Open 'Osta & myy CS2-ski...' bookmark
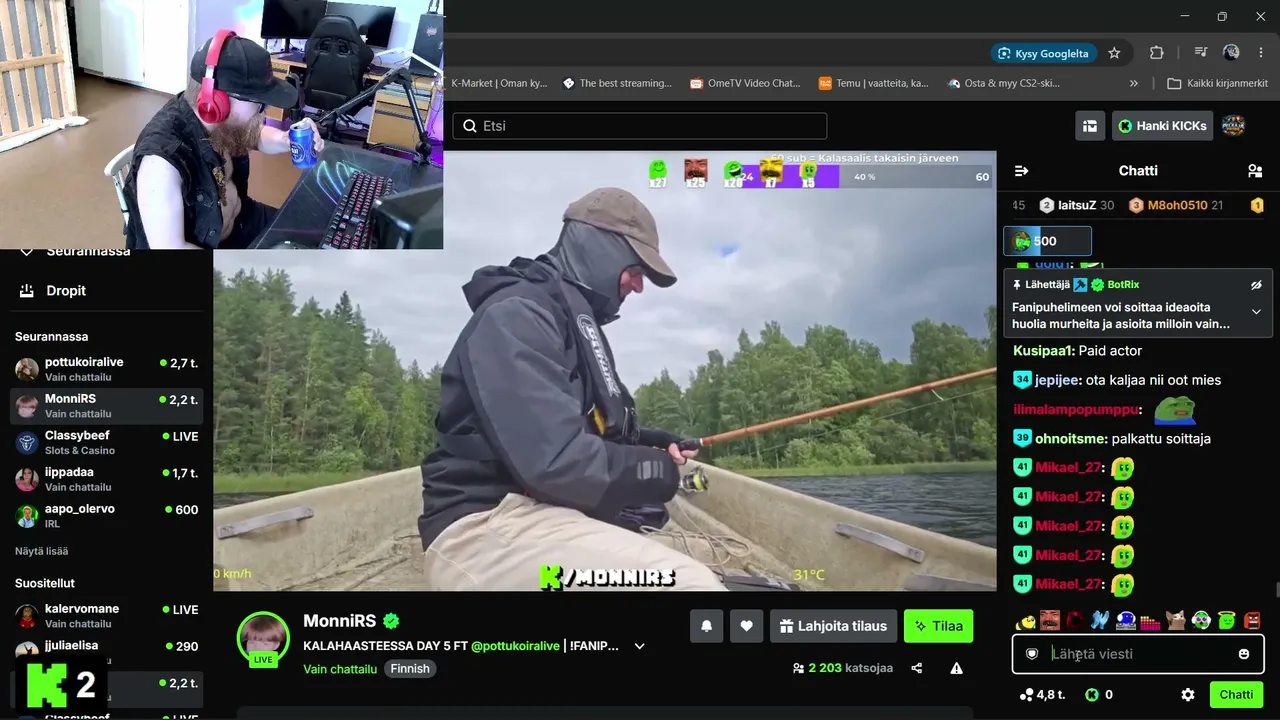 (x=1003, y=83)
